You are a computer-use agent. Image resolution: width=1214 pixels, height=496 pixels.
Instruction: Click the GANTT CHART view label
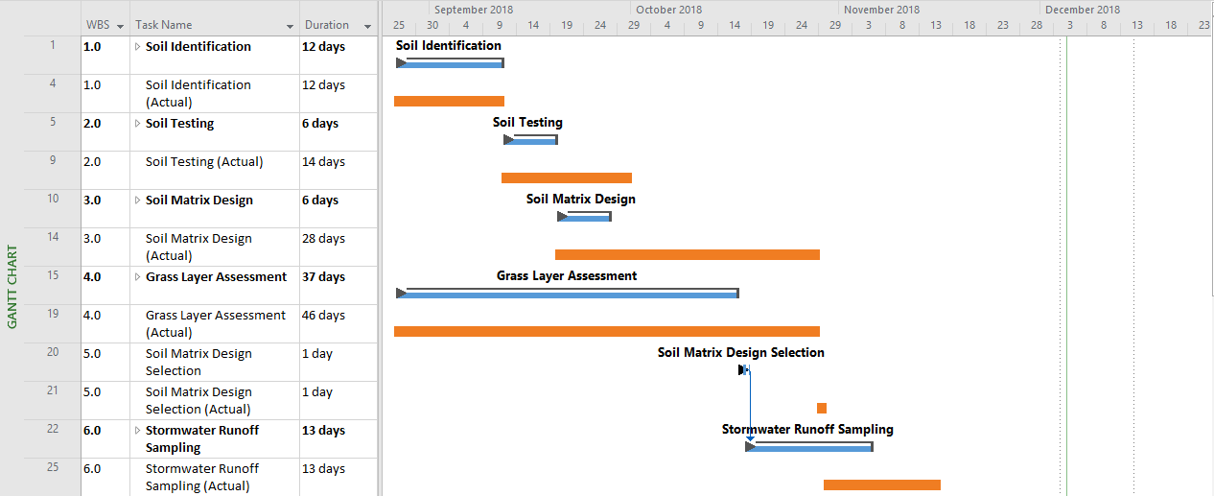(12, 286)
